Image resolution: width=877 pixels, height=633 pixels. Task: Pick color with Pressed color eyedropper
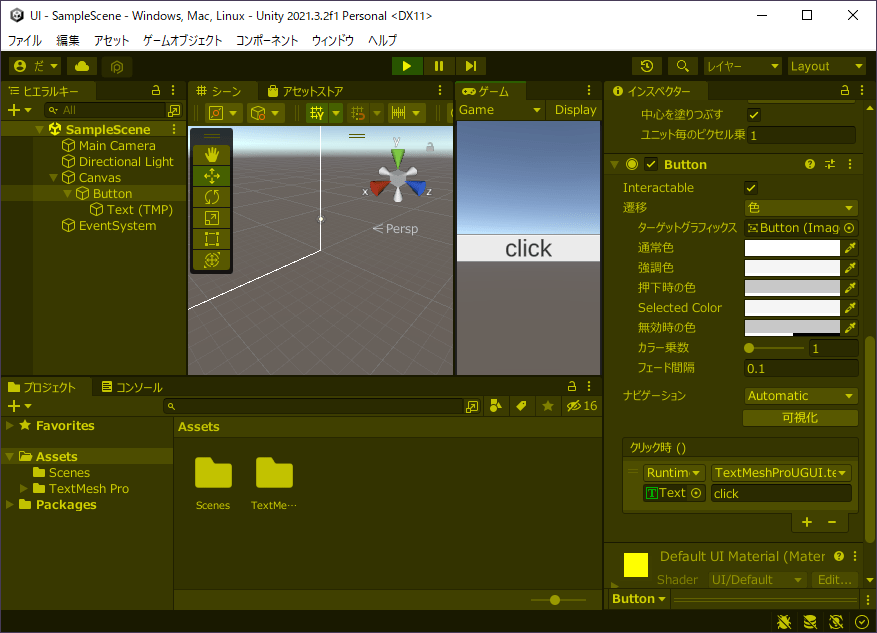[850, 288]
